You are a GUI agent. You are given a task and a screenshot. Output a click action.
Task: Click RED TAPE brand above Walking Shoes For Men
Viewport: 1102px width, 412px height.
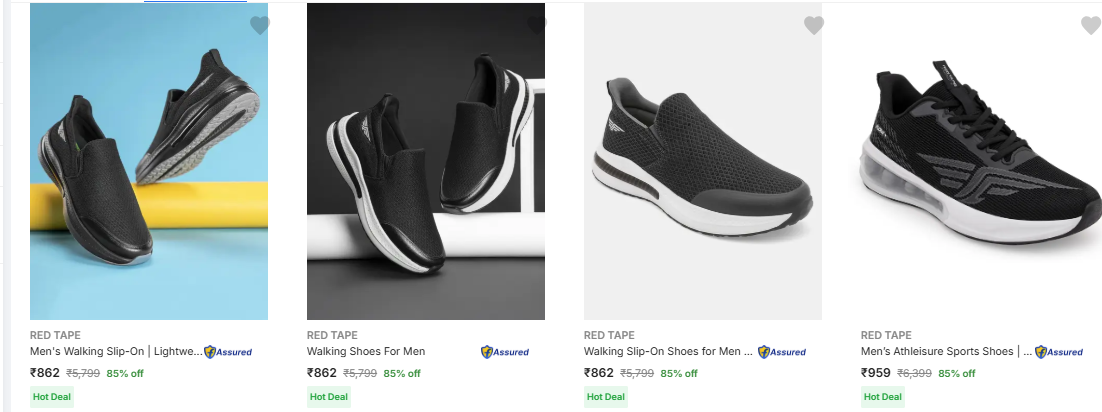click(332, 335)
